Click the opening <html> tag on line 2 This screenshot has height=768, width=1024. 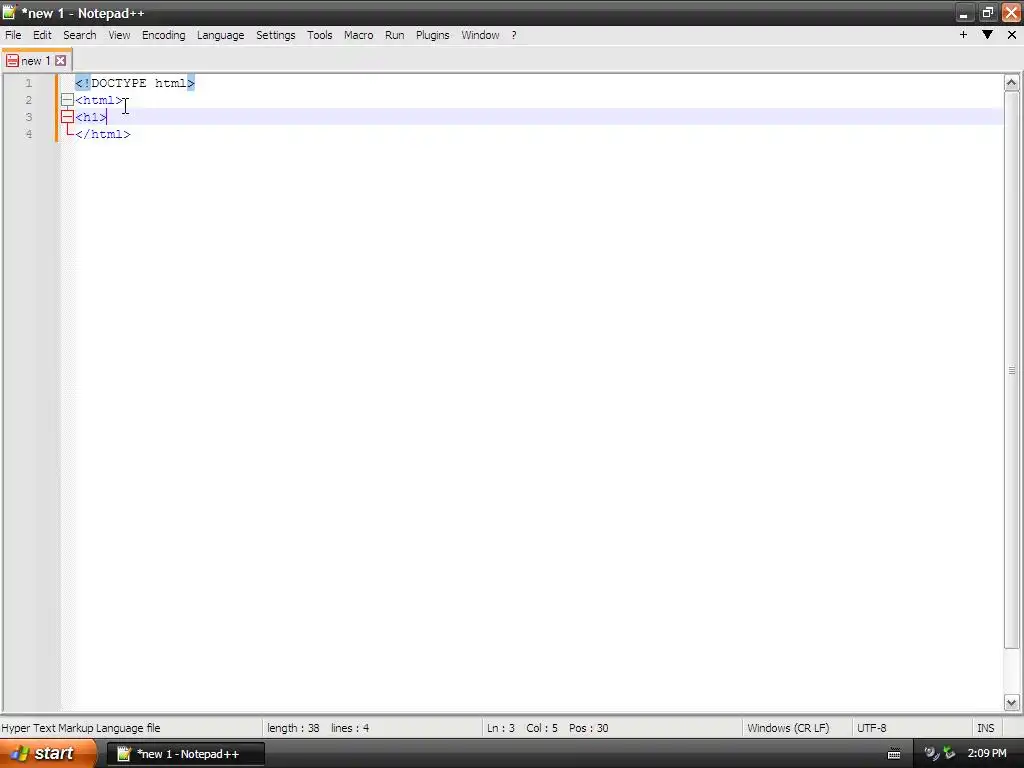[x=99, y=100]
